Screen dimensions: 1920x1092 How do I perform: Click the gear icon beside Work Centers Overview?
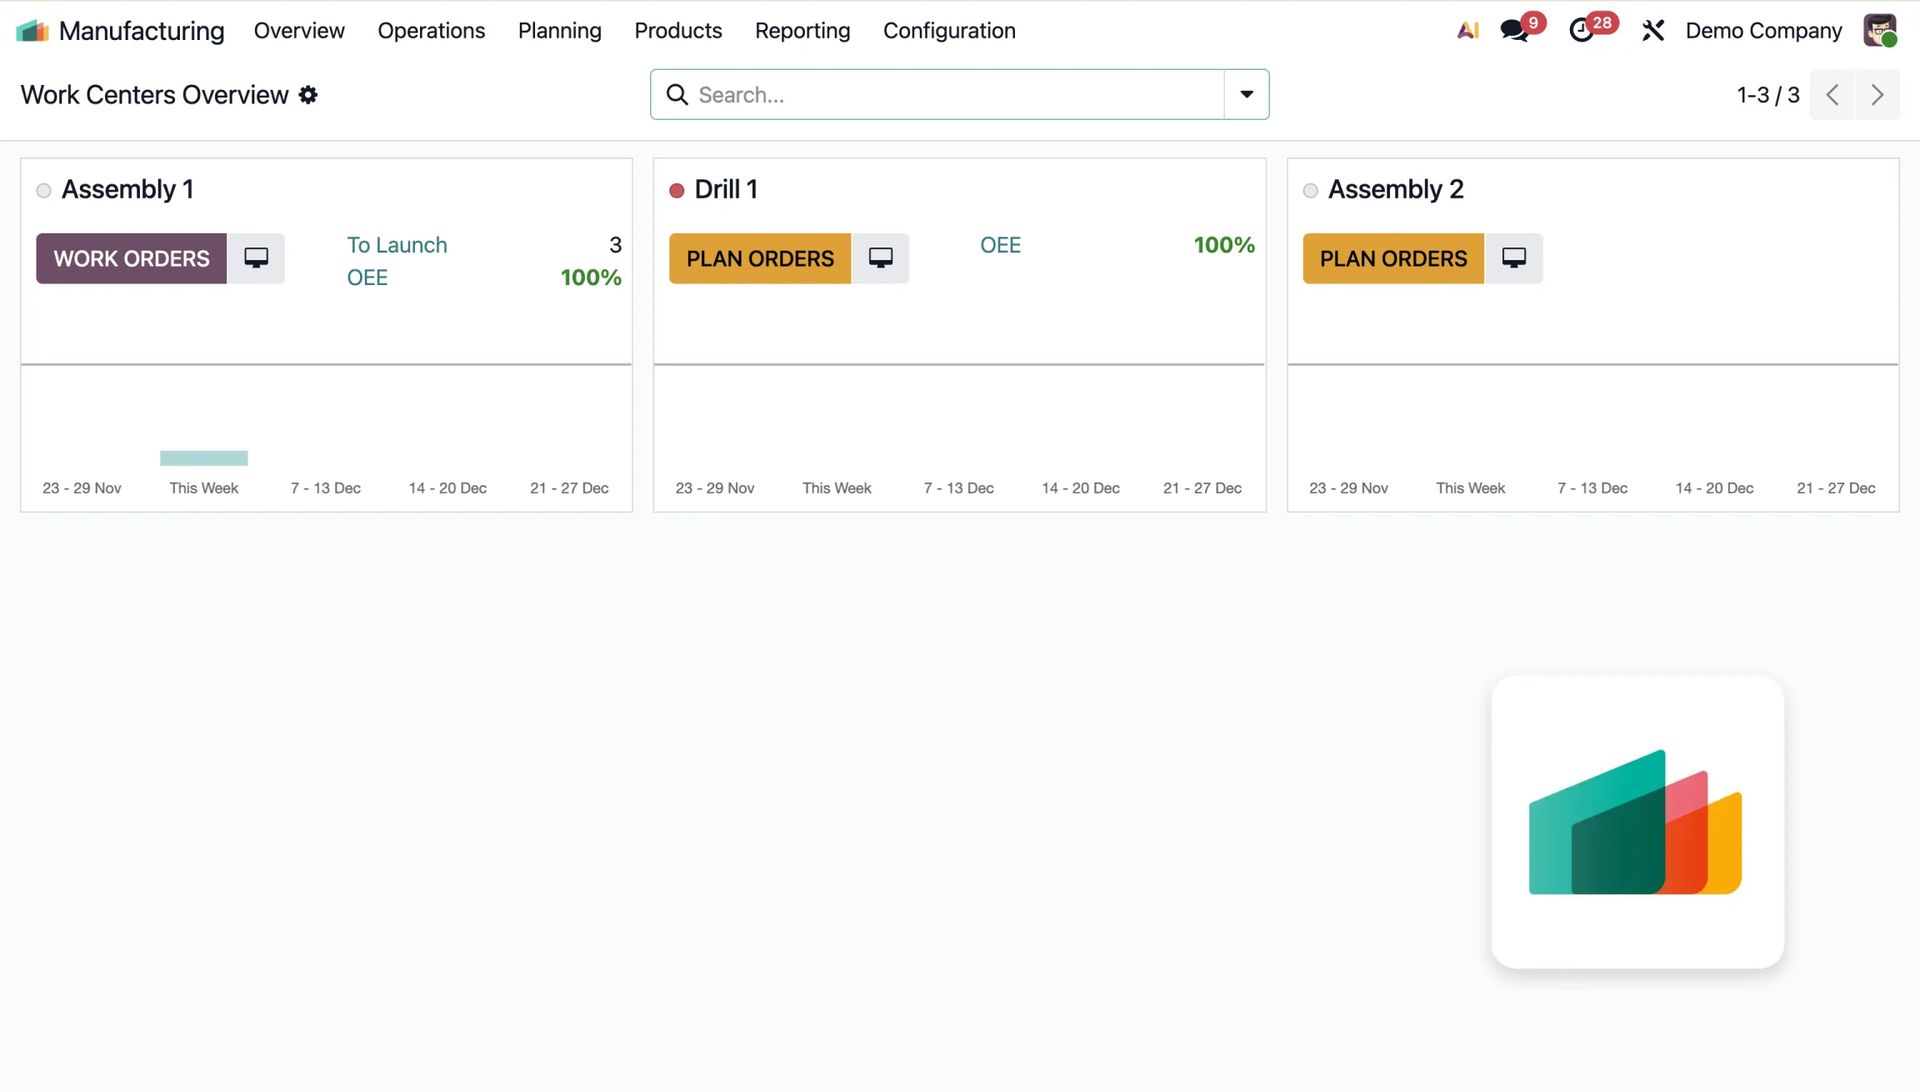[308, 95]
